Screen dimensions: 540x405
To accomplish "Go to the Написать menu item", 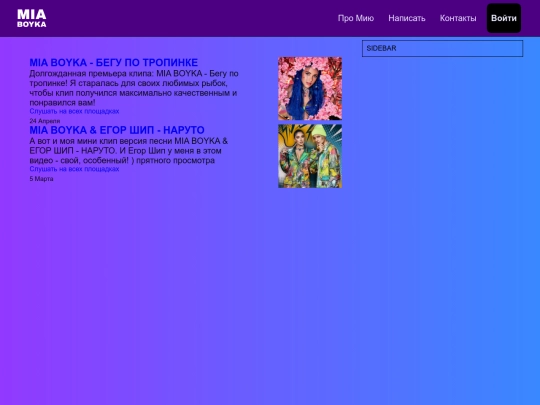I will tap(407, 18).
